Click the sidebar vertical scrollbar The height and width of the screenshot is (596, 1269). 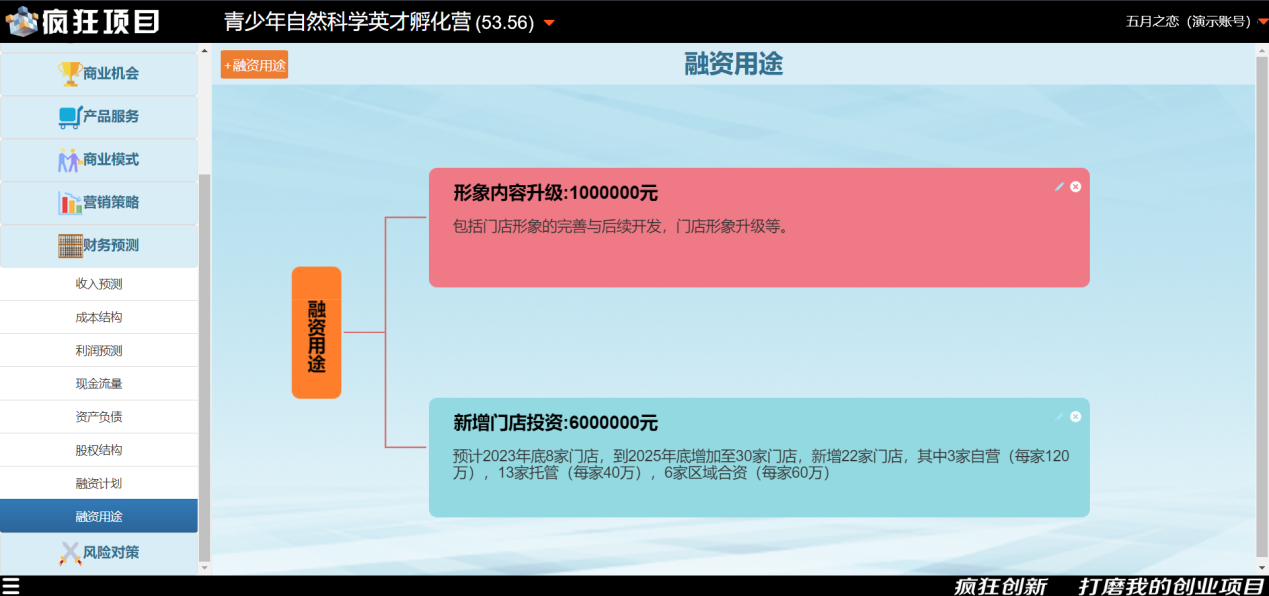[x=205, y=360]
